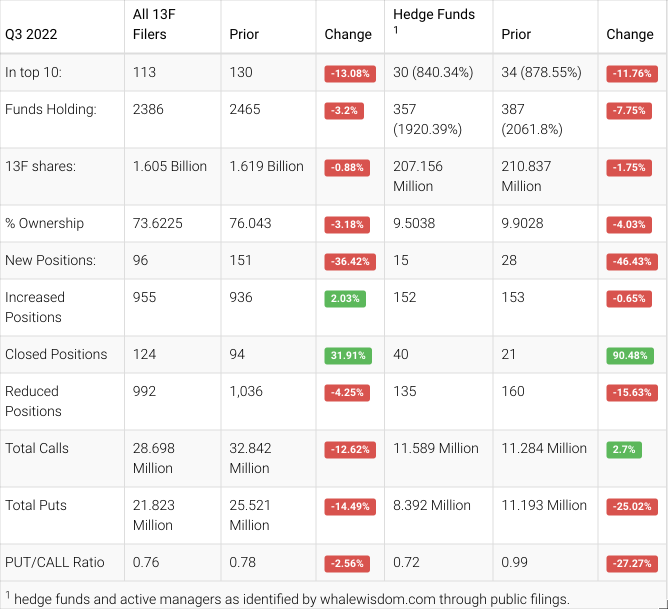The image size is (668, 609).
Task: Select the green 2.7% Total Calls badge
Action: pos(624,449)
